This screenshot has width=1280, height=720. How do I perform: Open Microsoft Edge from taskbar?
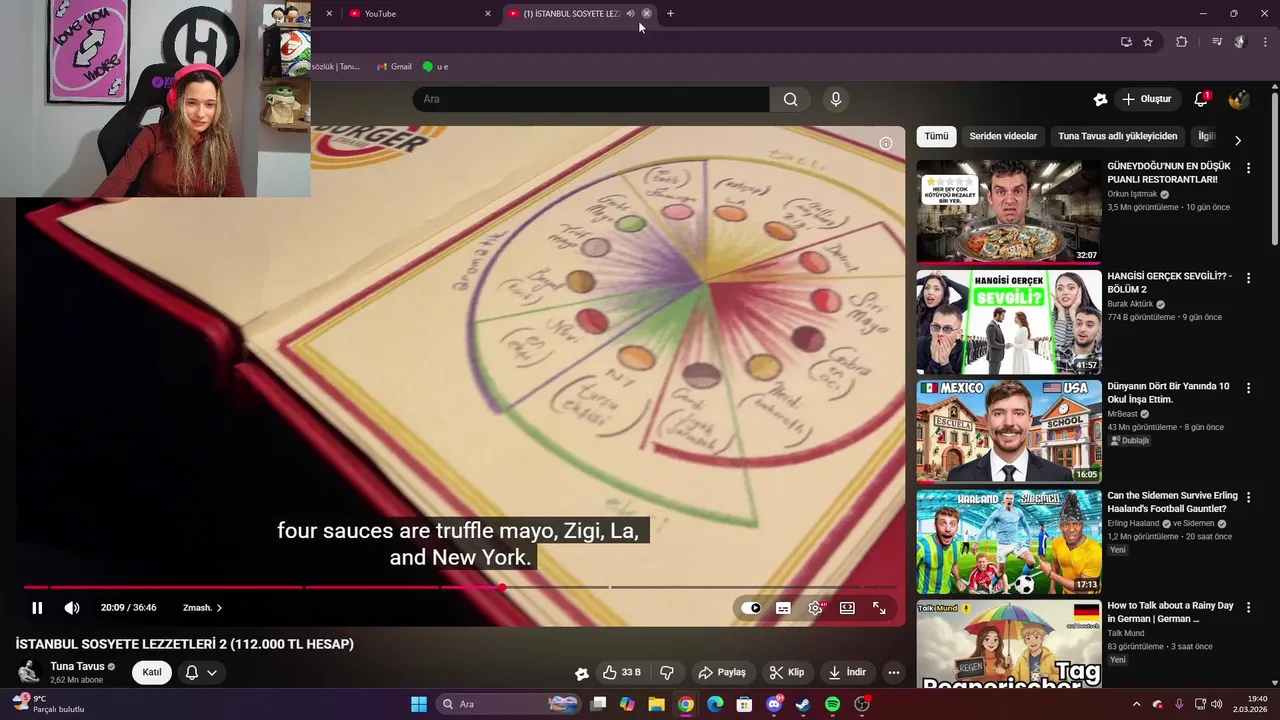click(715, 704)
